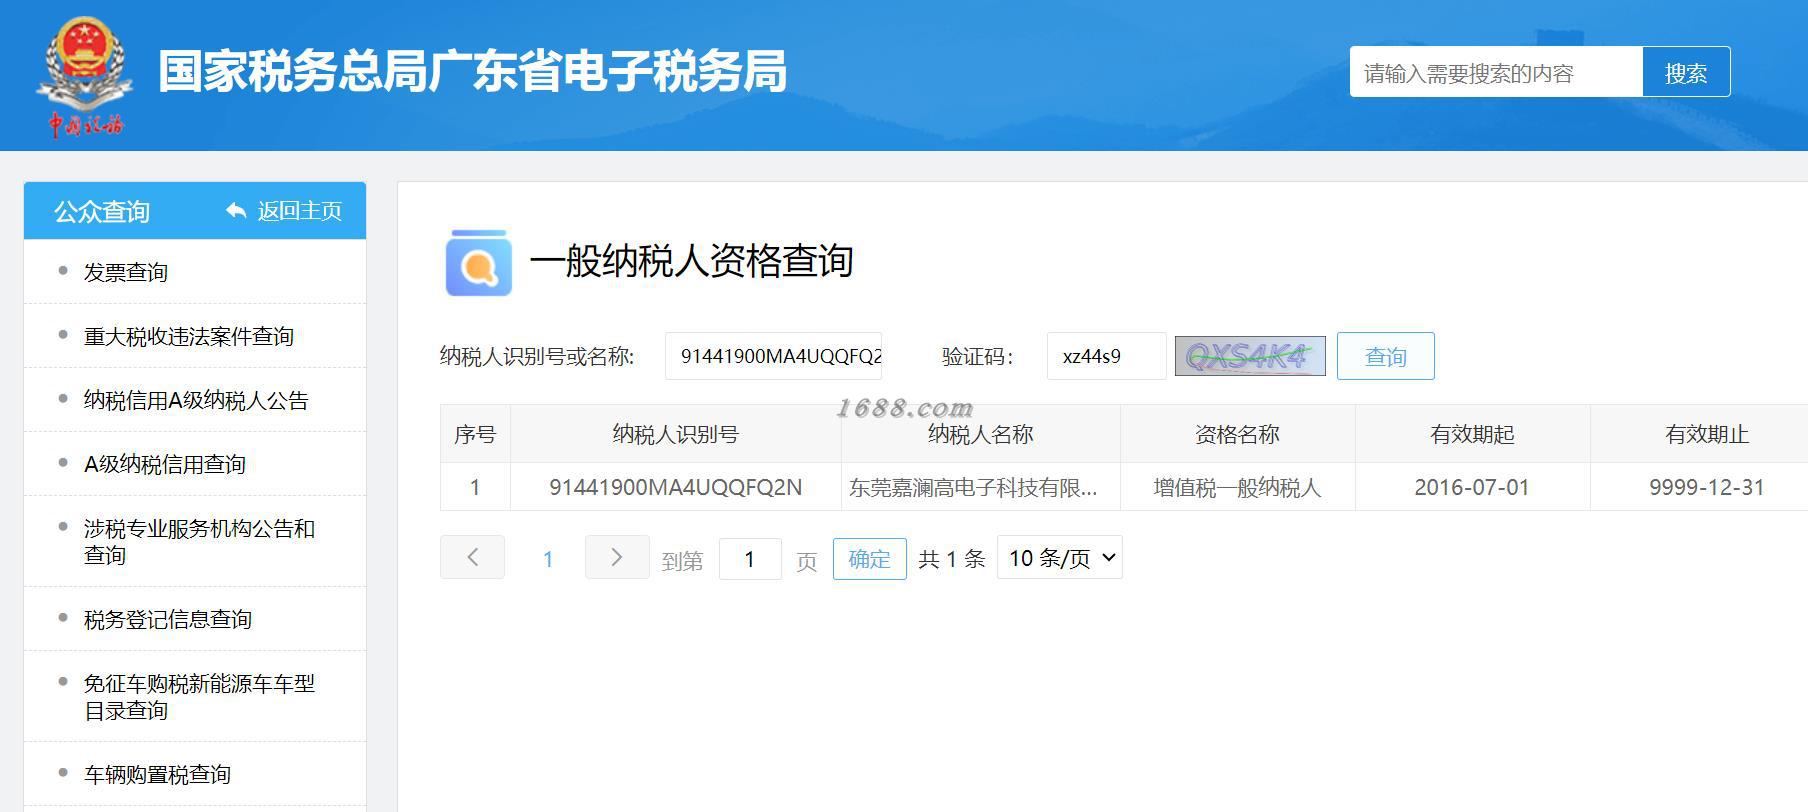
Task: Click the 有效期起 column header
Action: point(1473,434)
